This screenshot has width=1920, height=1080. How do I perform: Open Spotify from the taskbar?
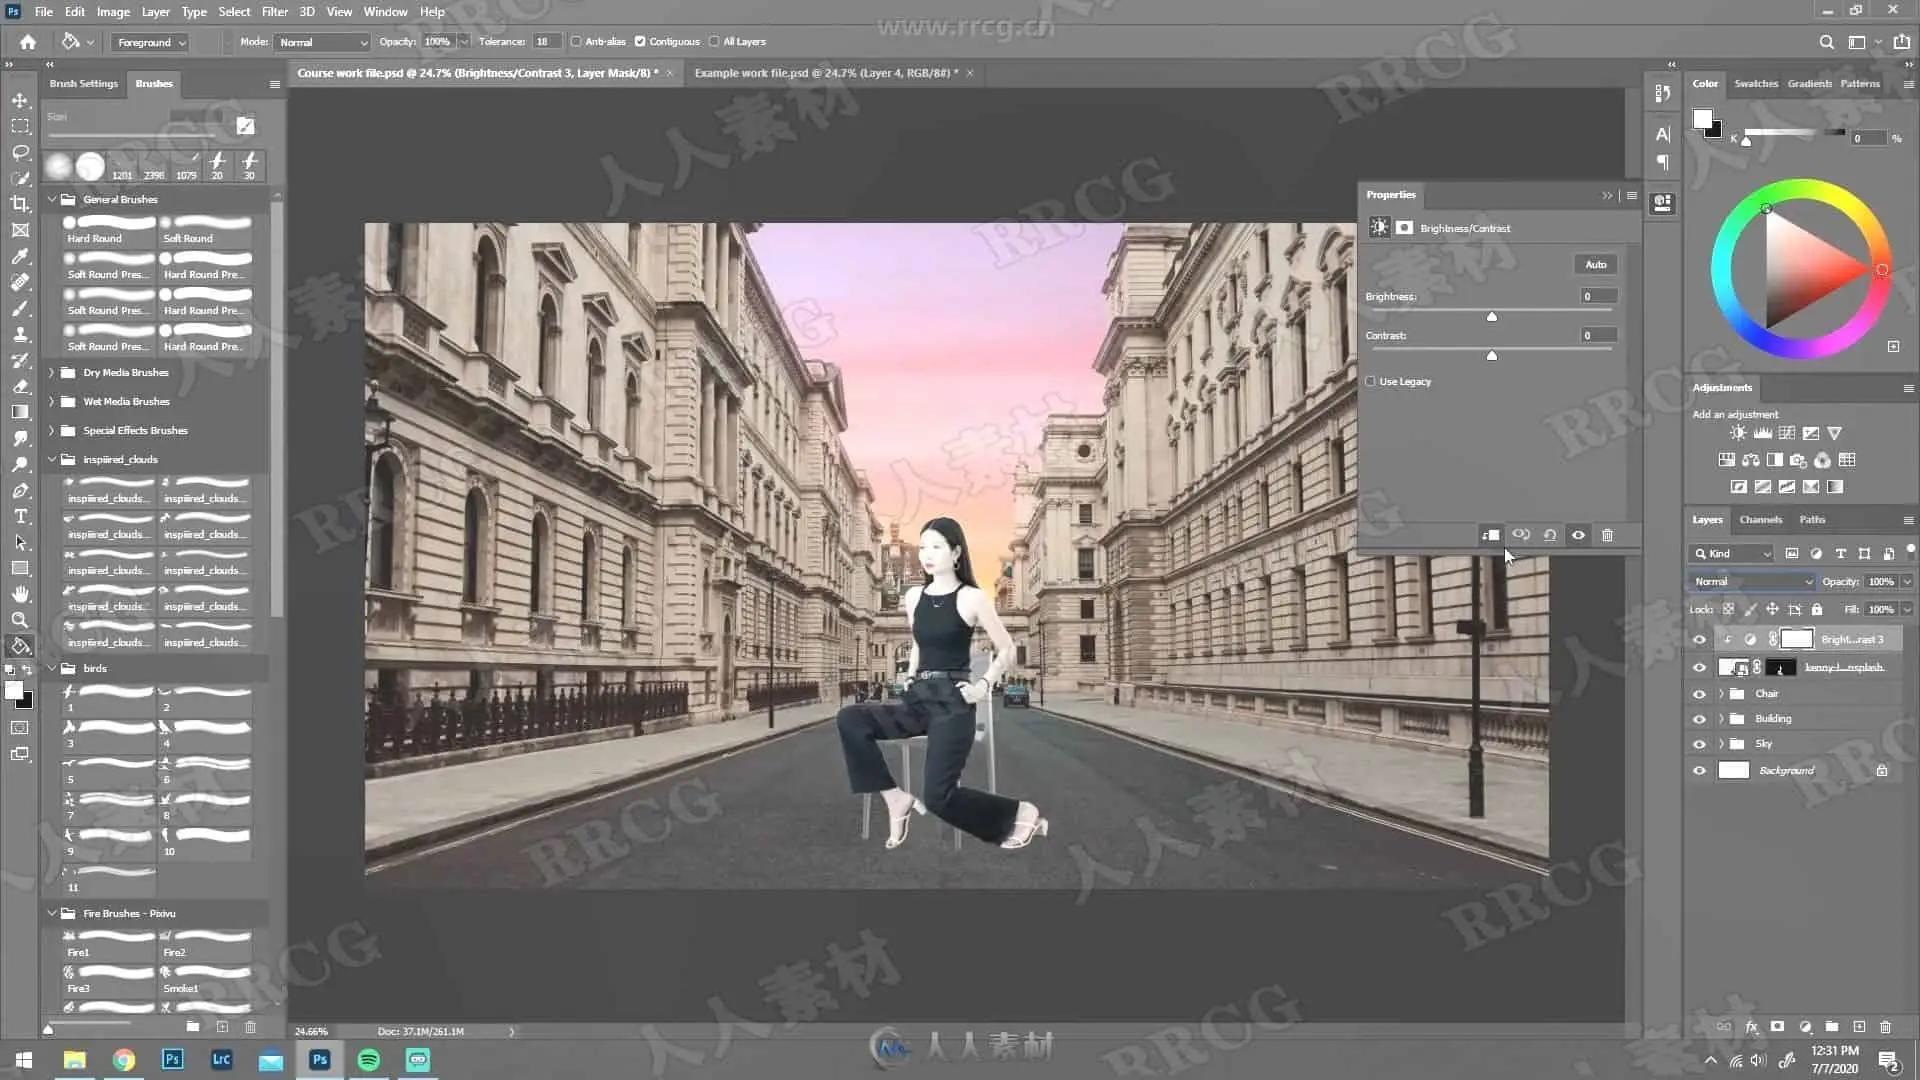point(368,1060)
